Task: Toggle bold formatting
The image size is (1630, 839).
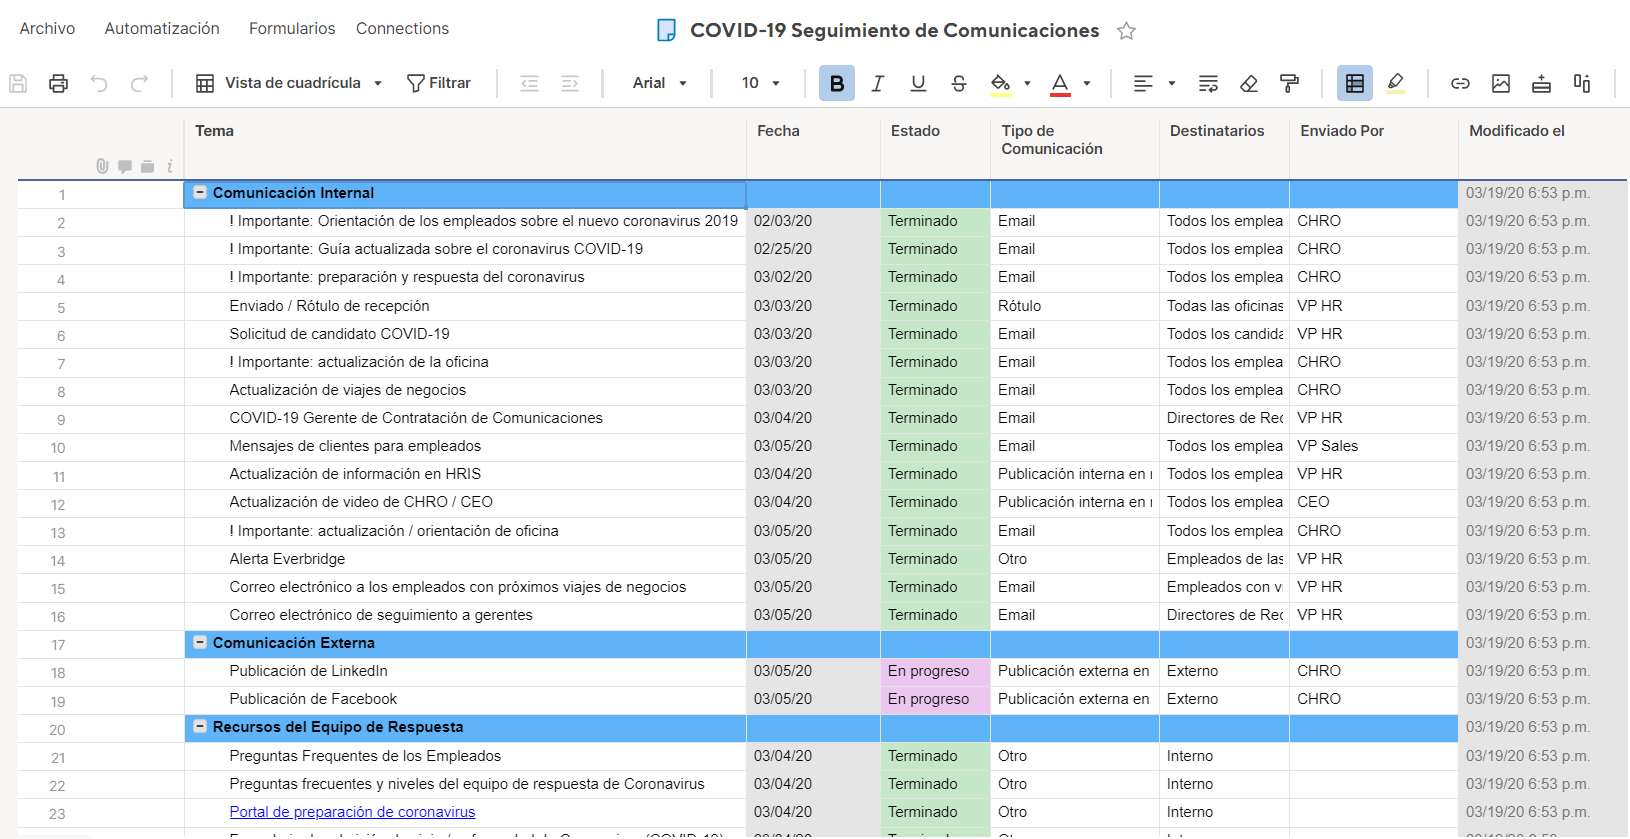Action: (837, 83)
